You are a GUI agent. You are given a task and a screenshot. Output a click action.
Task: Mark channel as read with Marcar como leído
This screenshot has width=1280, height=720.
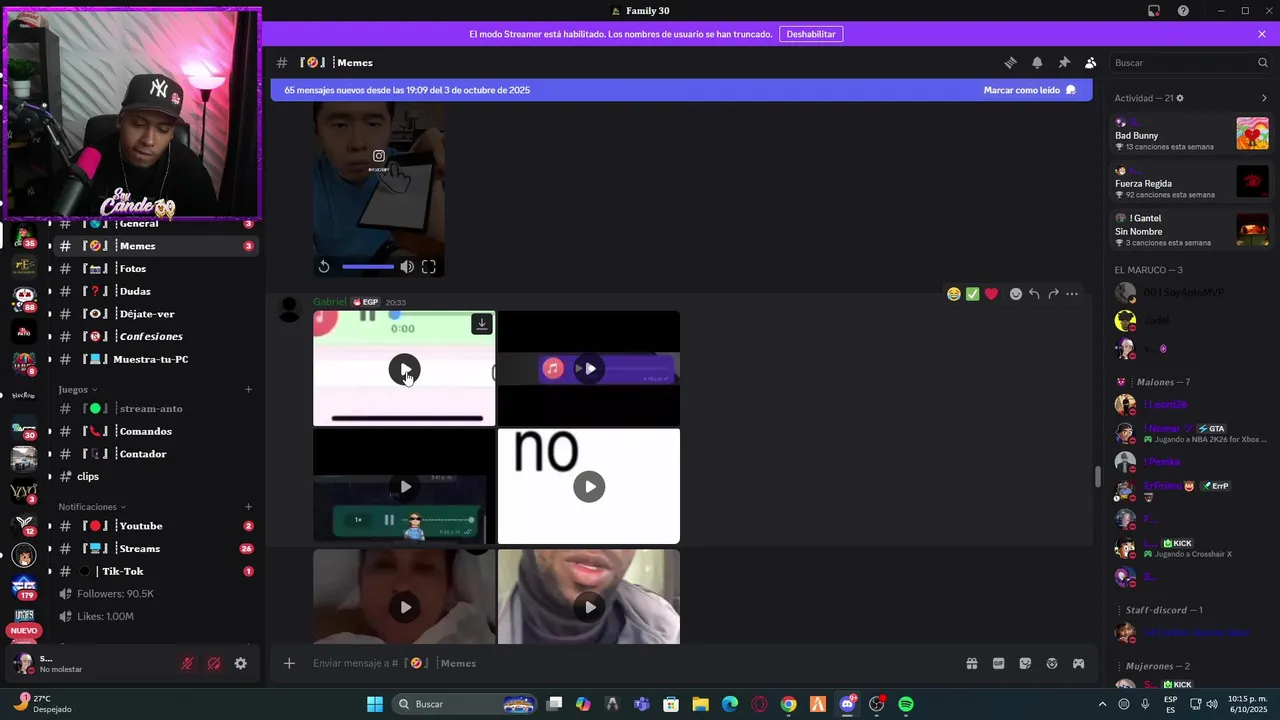[1029, 90]
